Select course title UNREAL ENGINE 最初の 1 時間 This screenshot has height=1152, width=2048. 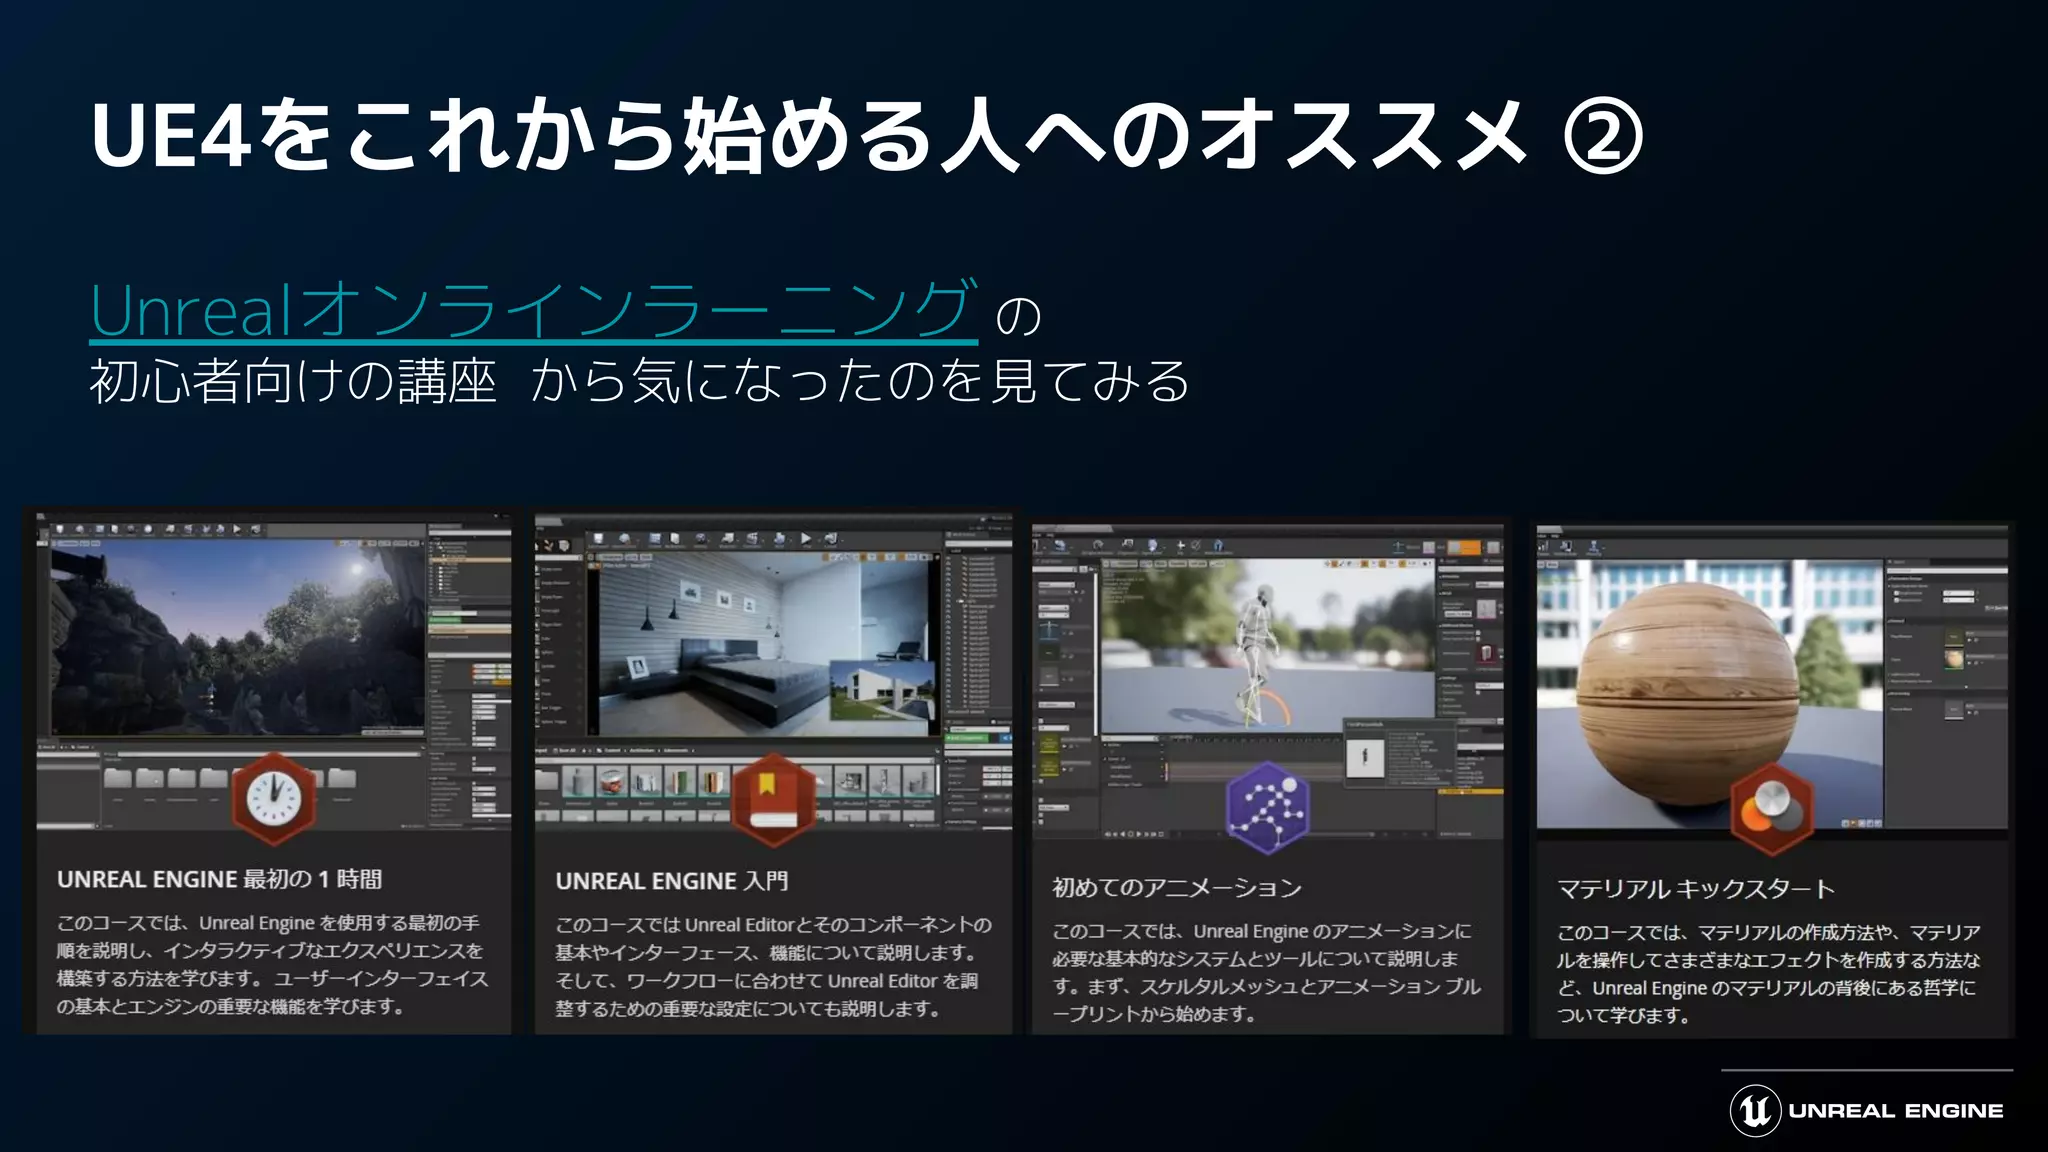(219, 879)
